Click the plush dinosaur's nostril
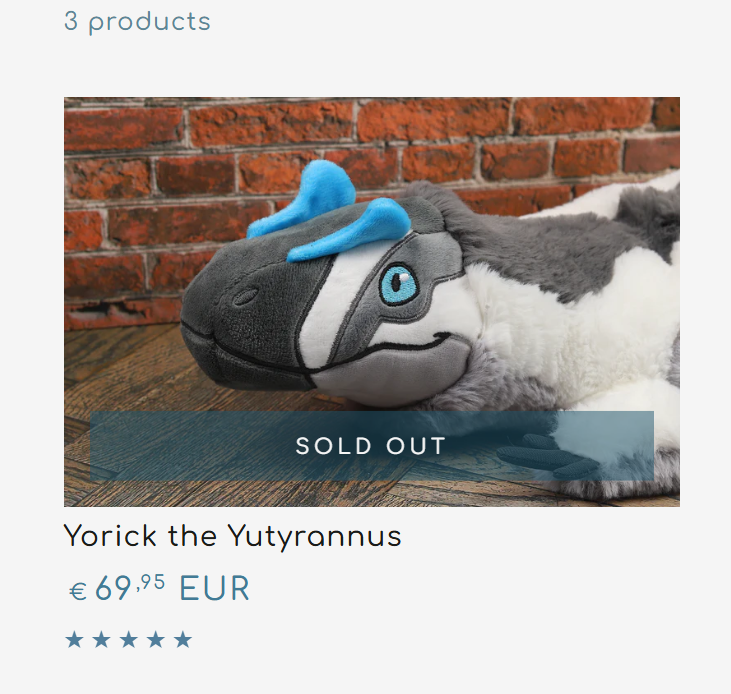Screen dimensions: 731x694 (245, 297)
